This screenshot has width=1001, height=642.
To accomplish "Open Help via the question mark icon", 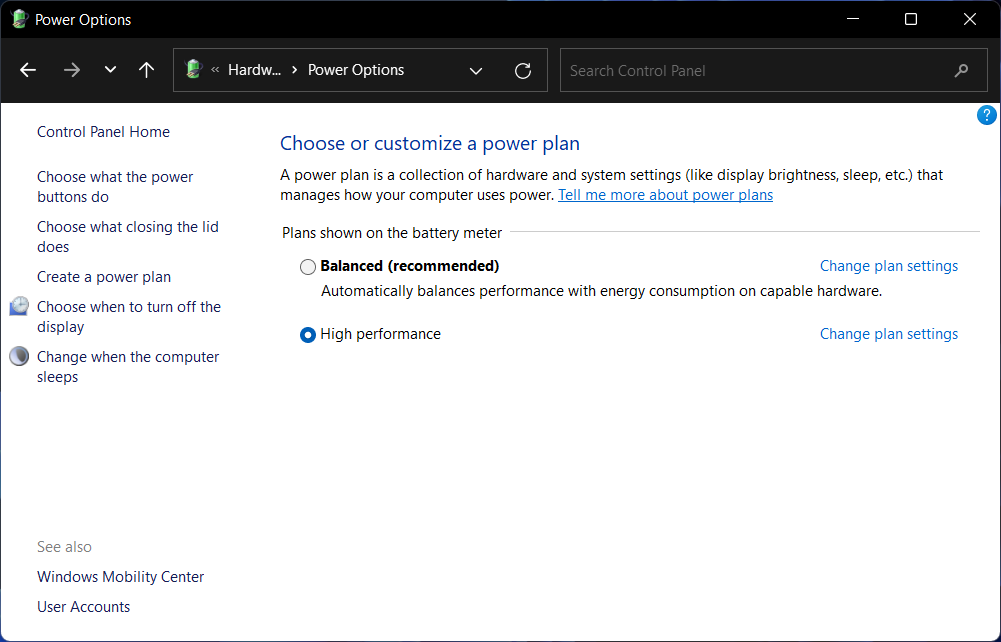I will [987, 114].
